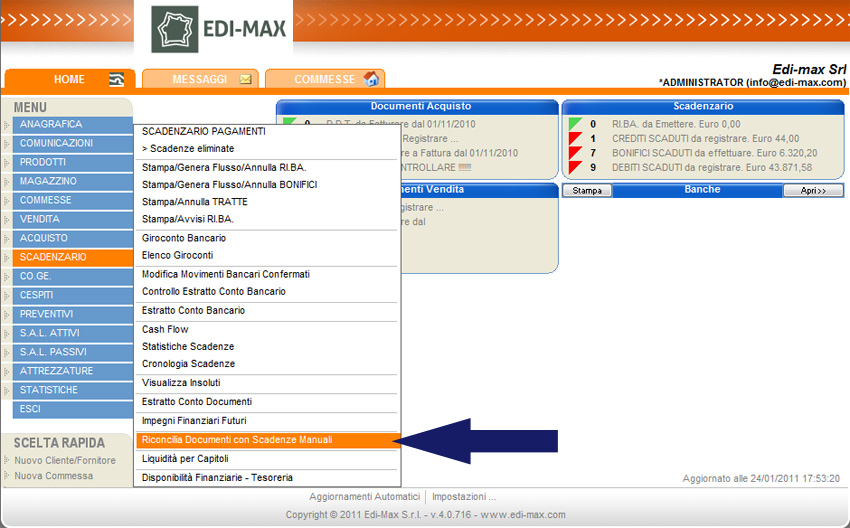Open Giroconto Bancario menu entry

point(184,238)
